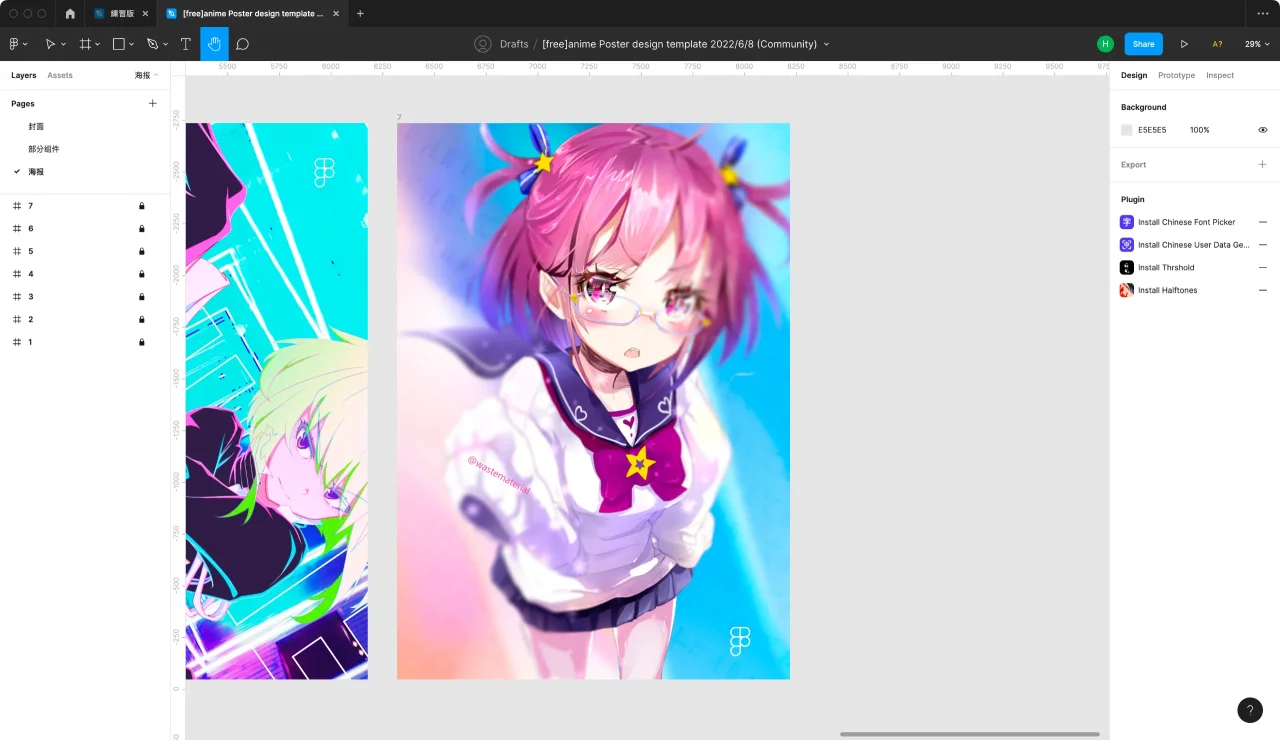Viewport: 1280px width, 740px height.
Task: Switch to the 練習版 file tab
Action: click(x=122, y=13)
